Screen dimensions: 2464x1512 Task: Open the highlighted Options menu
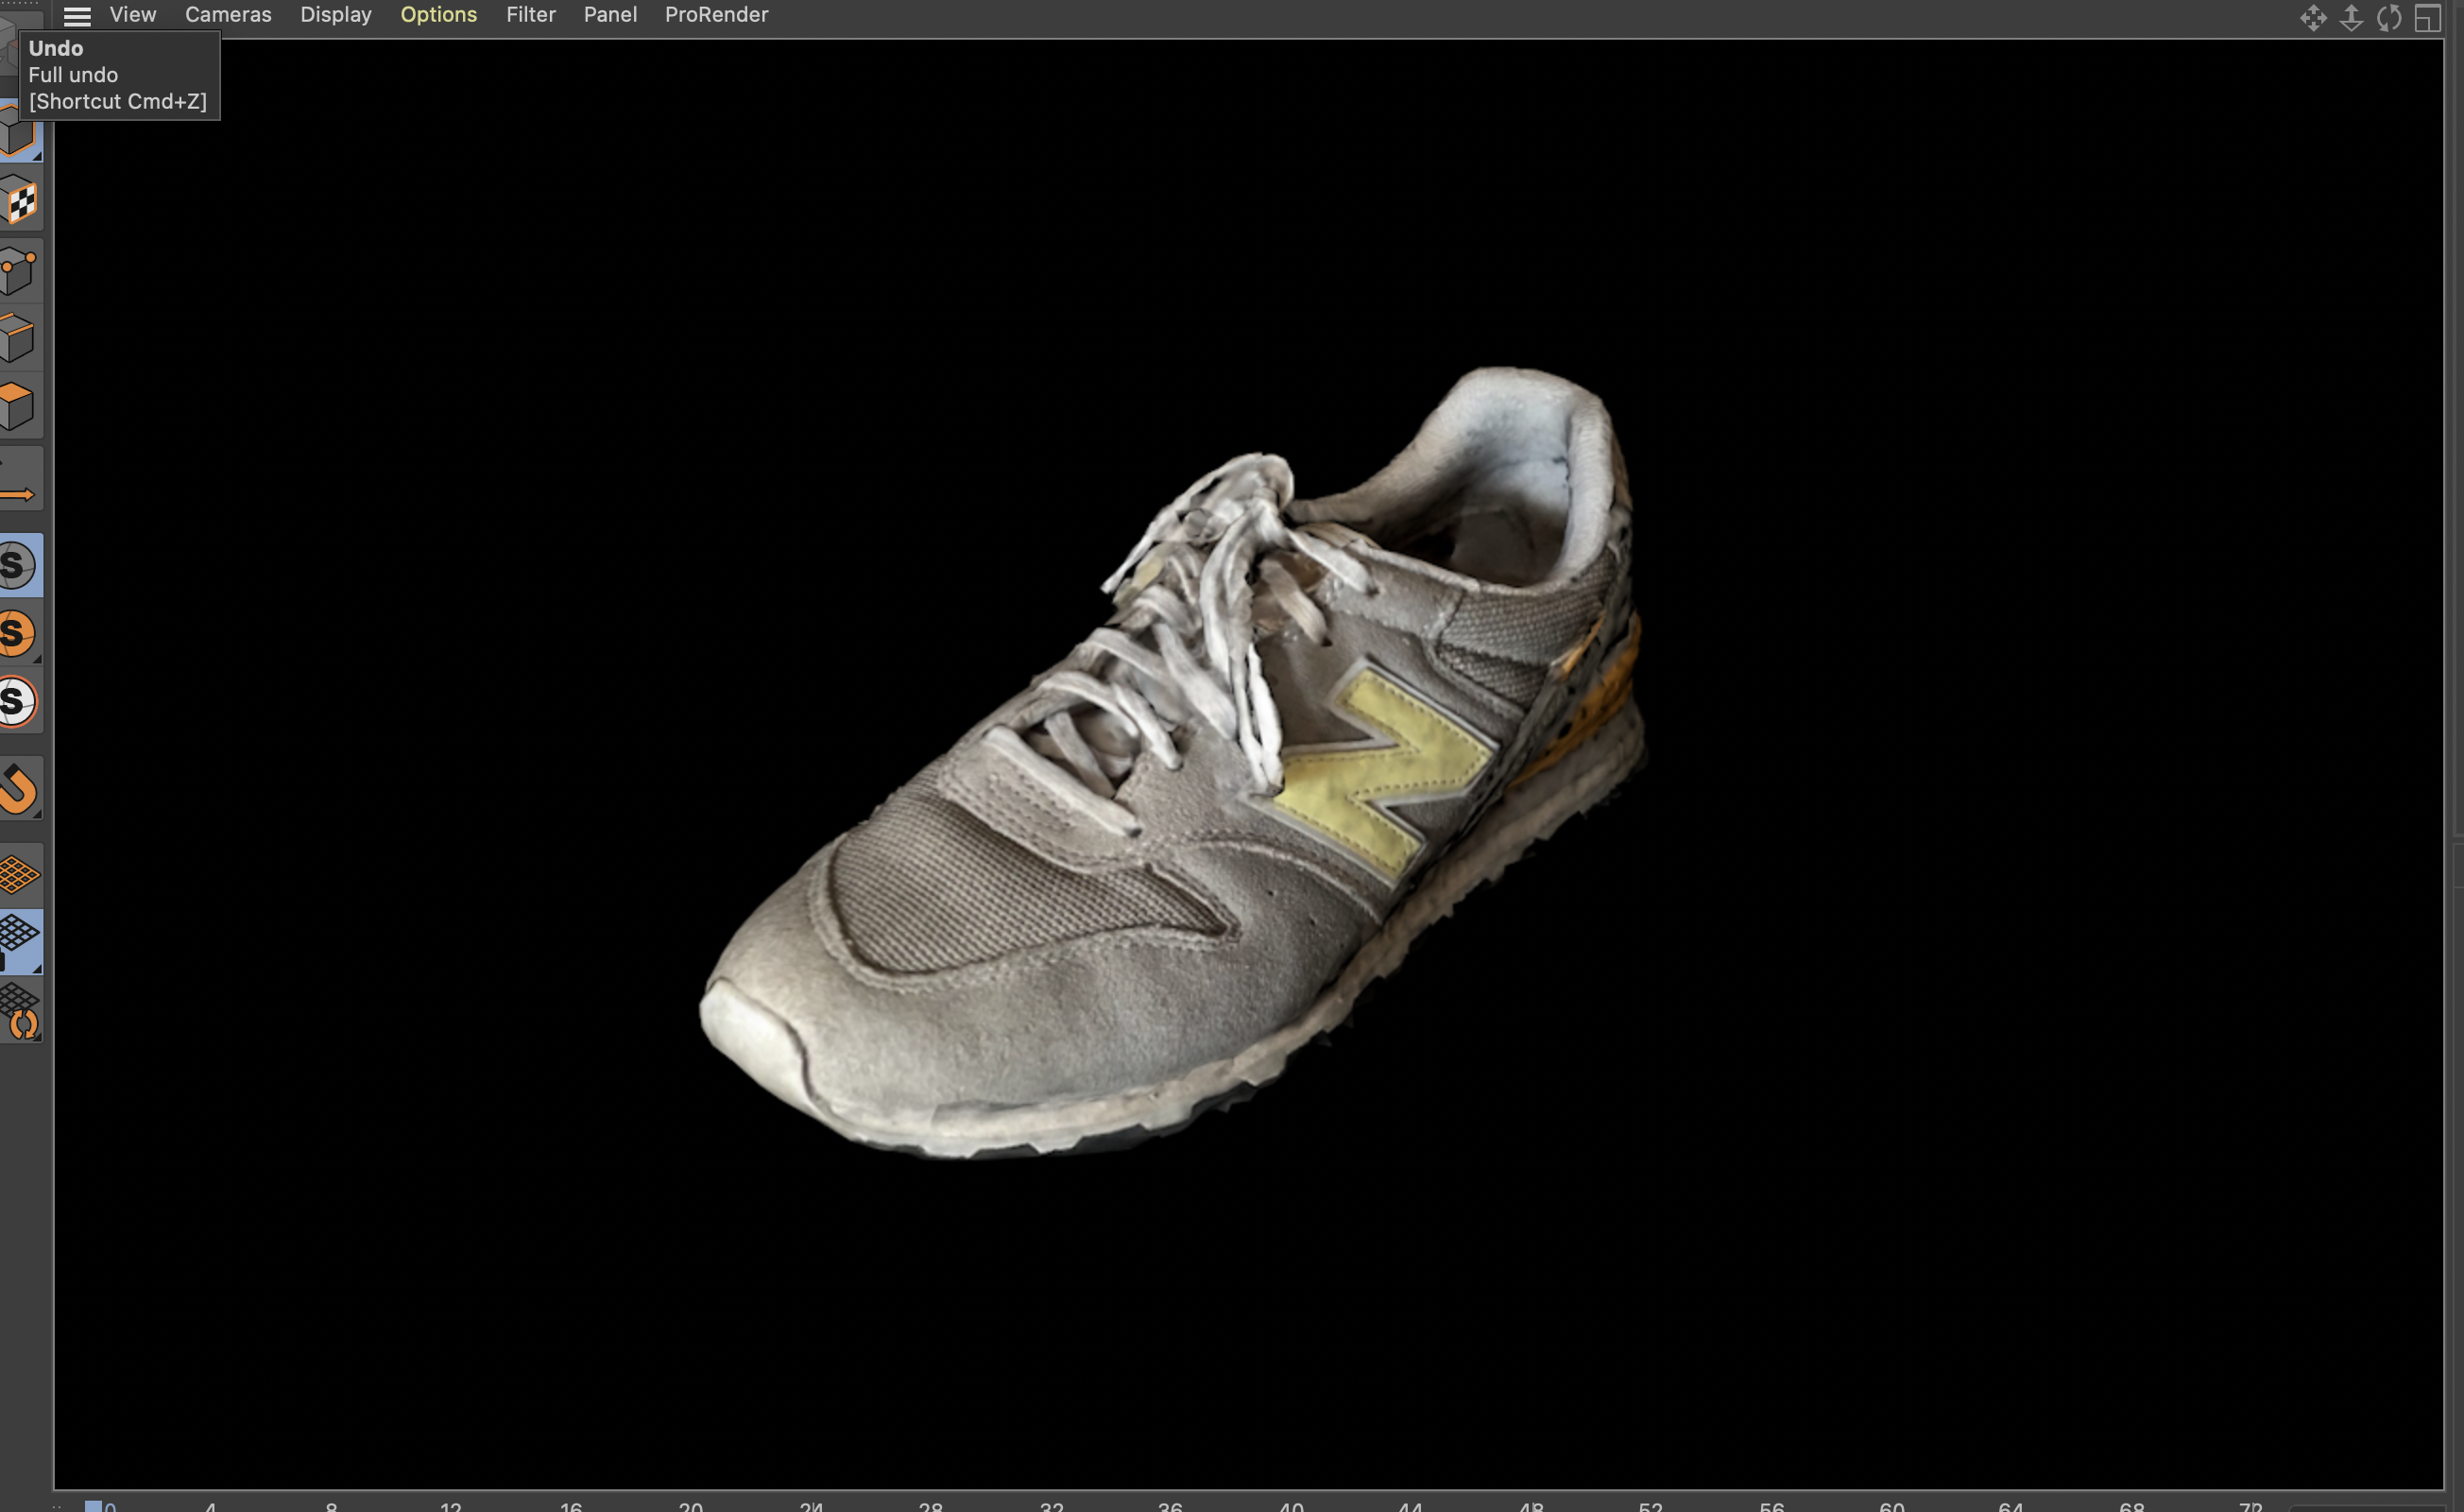point(438,15)
